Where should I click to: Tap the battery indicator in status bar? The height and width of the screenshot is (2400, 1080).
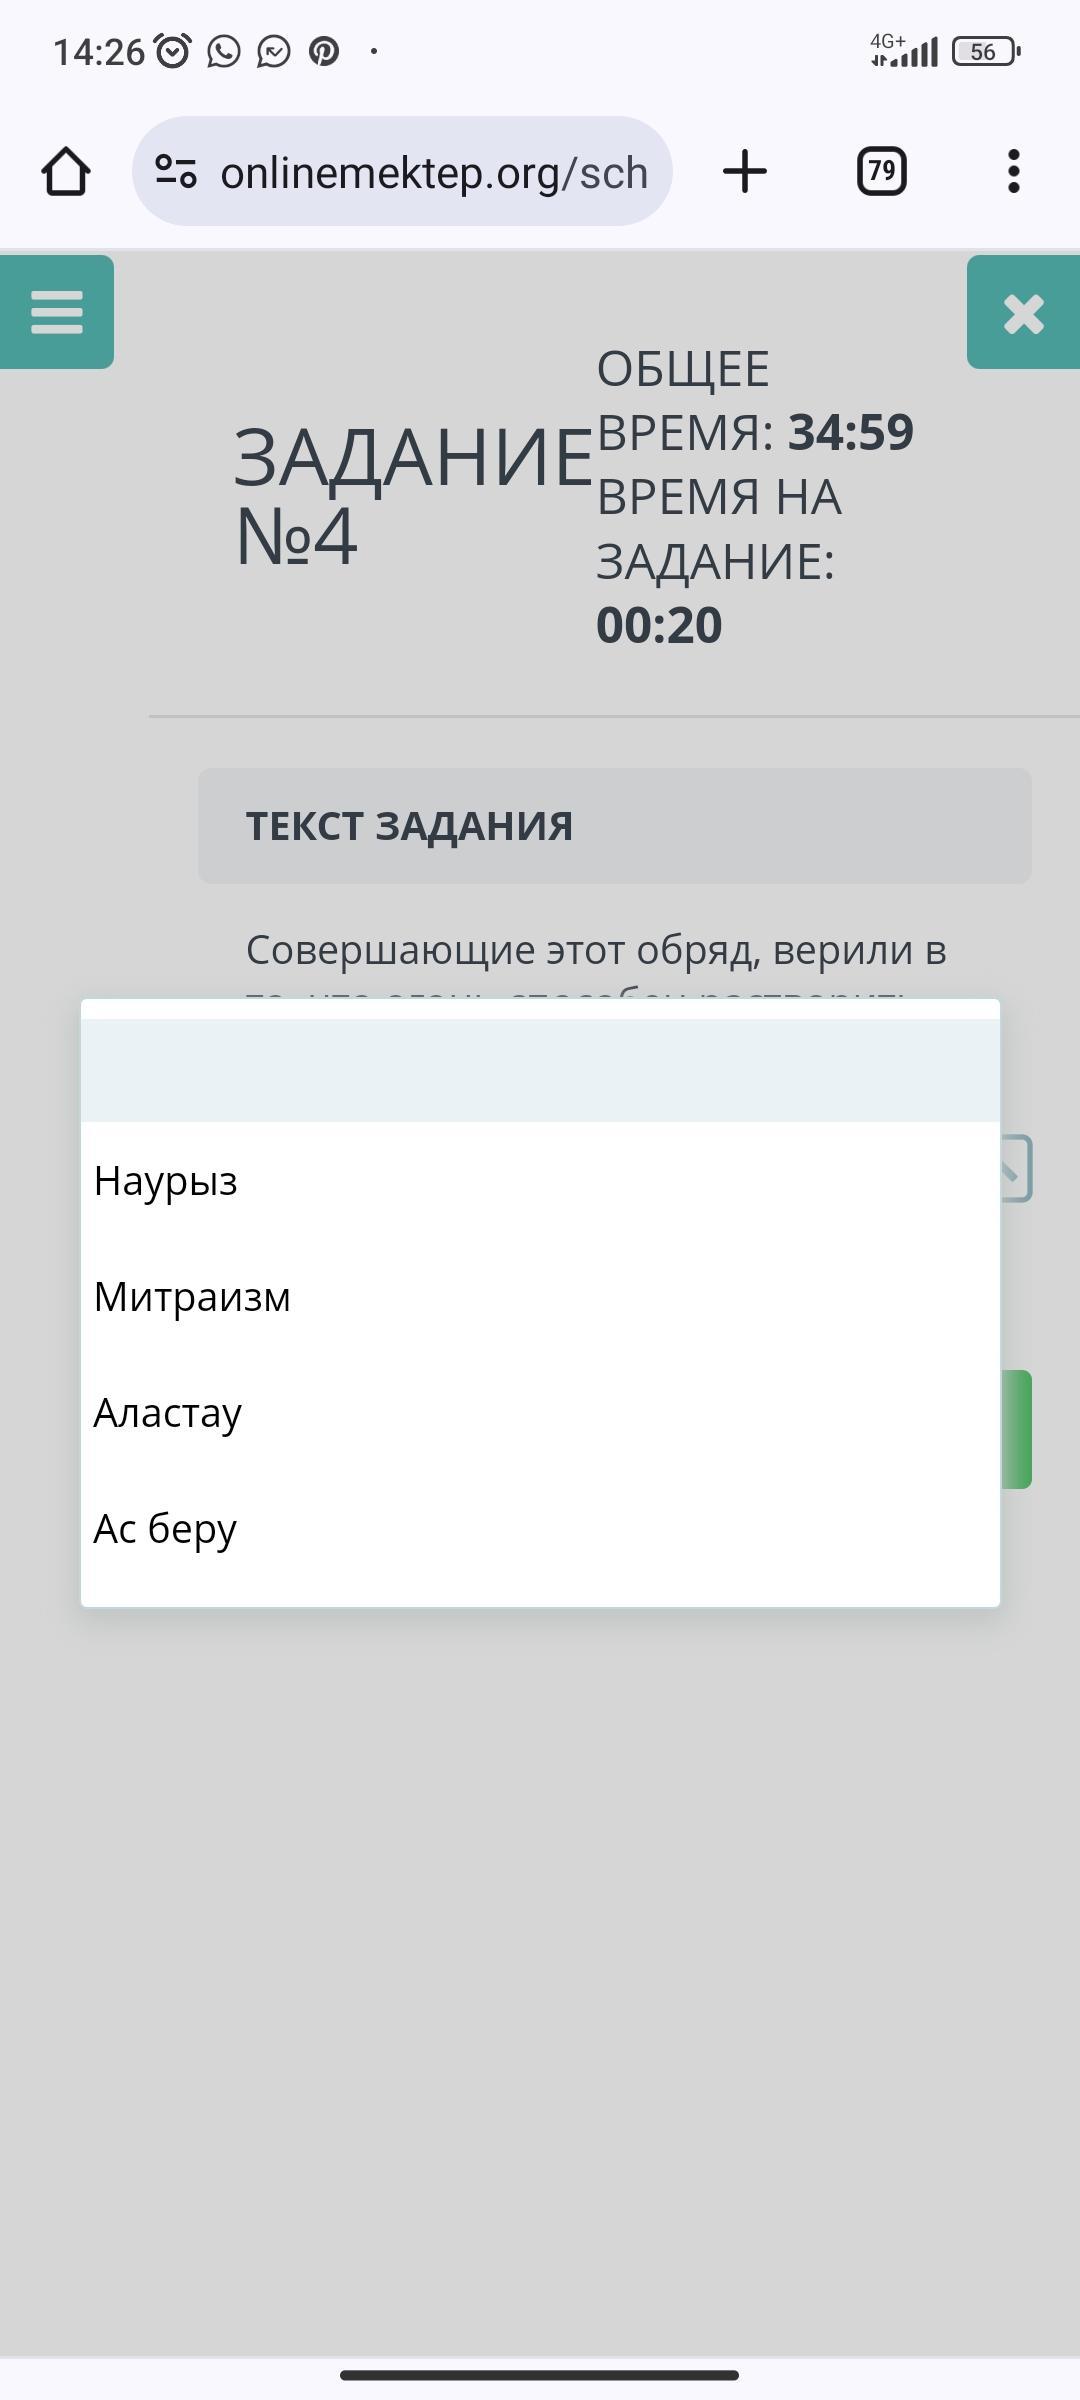[985, 52]
